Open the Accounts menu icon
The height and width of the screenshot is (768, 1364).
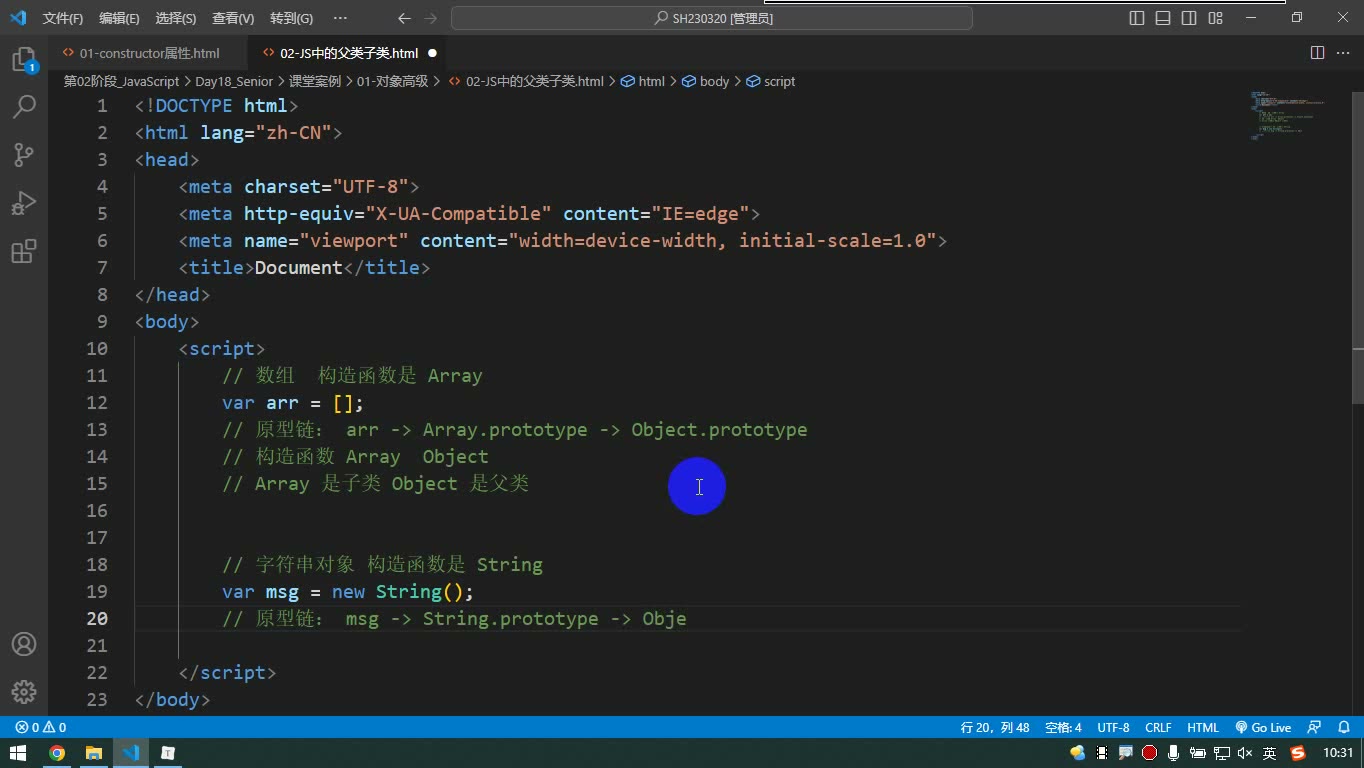24,644
